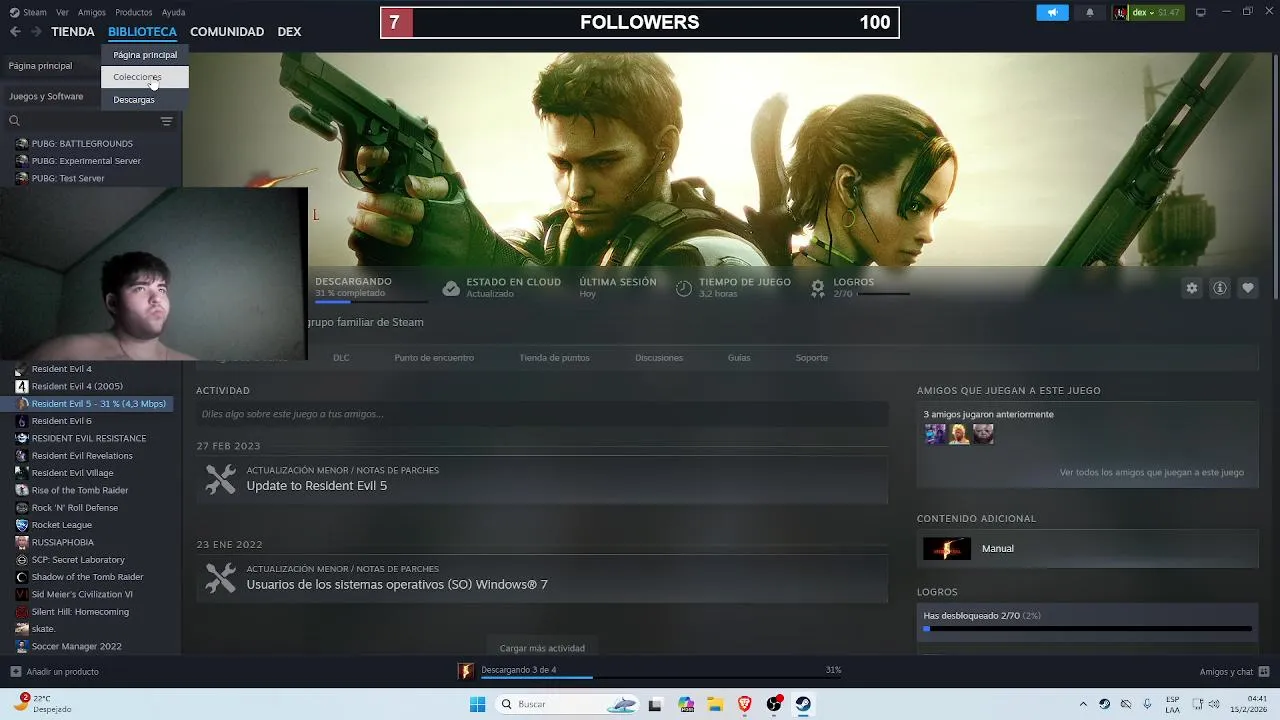Screen dimensions: 1280x720
Task: Open the Windows Start button
Action: pos(478,704)
